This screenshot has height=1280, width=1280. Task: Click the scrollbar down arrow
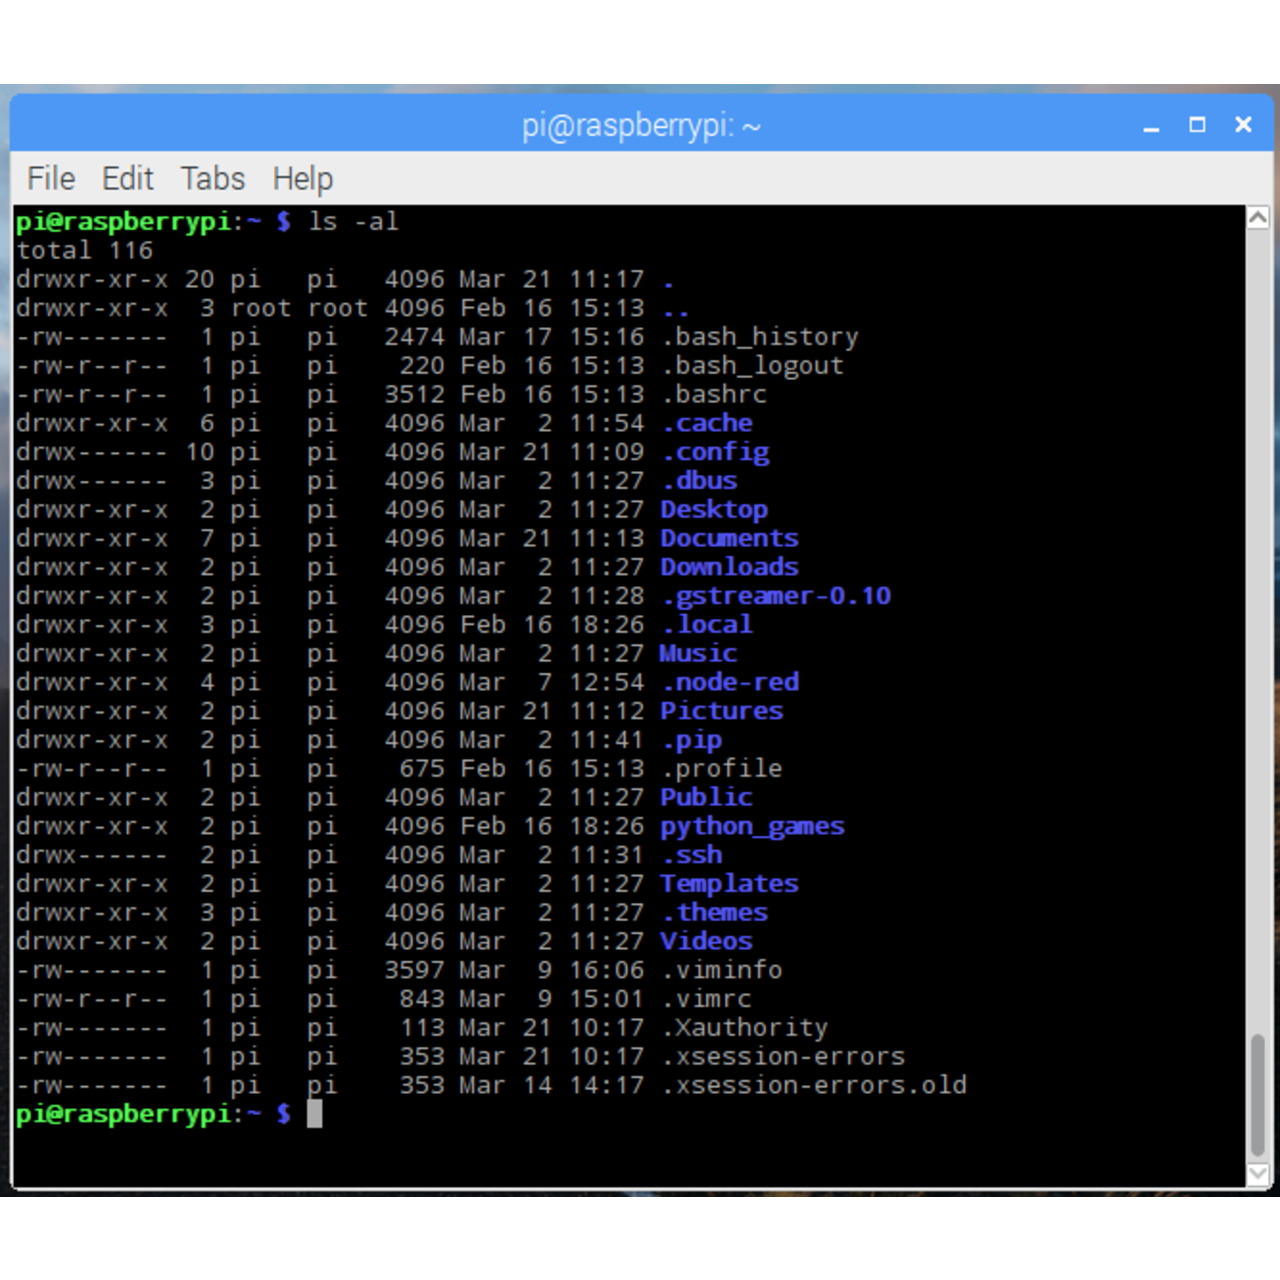tap(1258, 1173)
